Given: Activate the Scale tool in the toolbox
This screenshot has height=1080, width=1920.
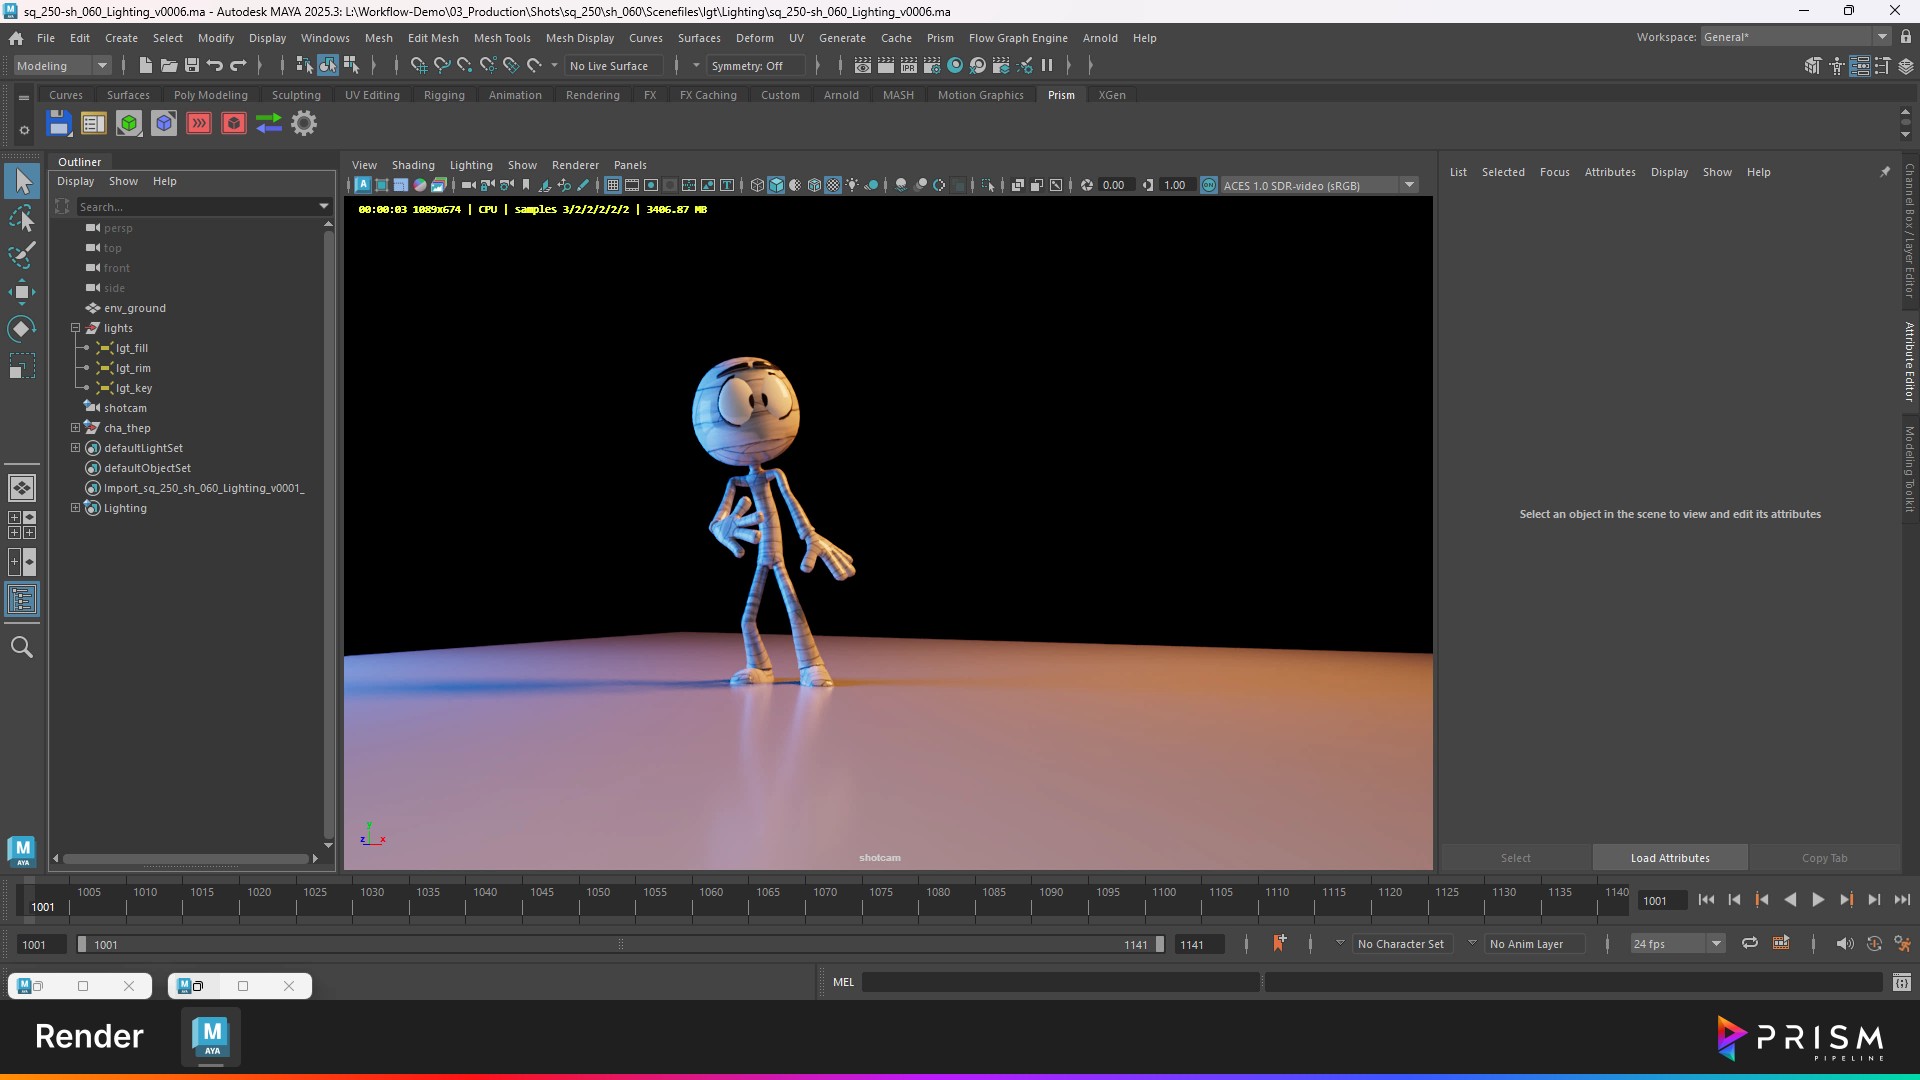Looking at the screenshot, I should (22, 367).
